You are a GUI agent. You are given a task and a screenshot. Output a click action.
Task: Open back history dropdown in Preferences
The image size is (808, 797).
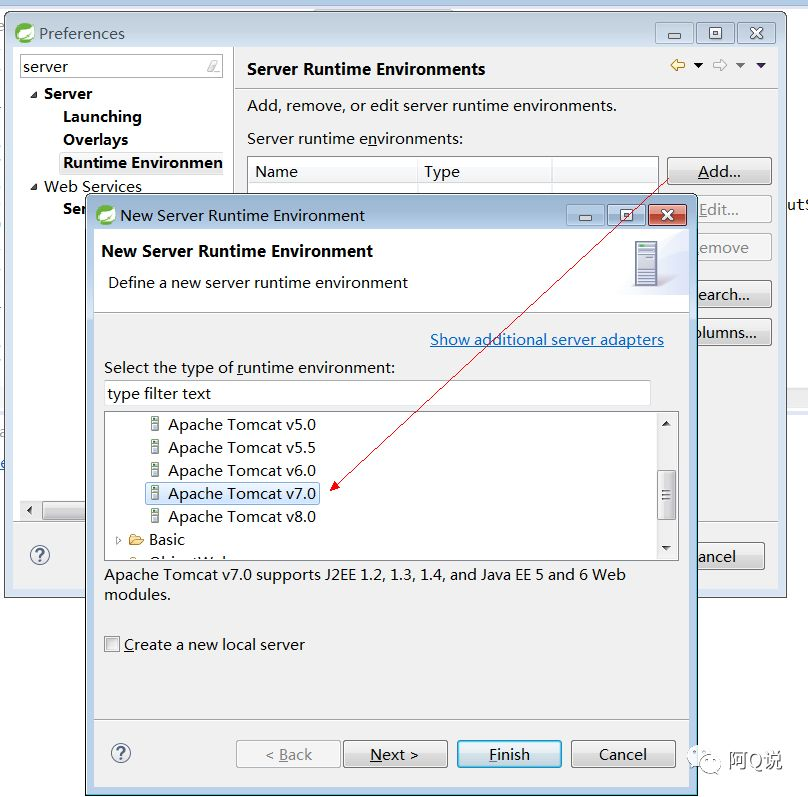click(698, 65)
